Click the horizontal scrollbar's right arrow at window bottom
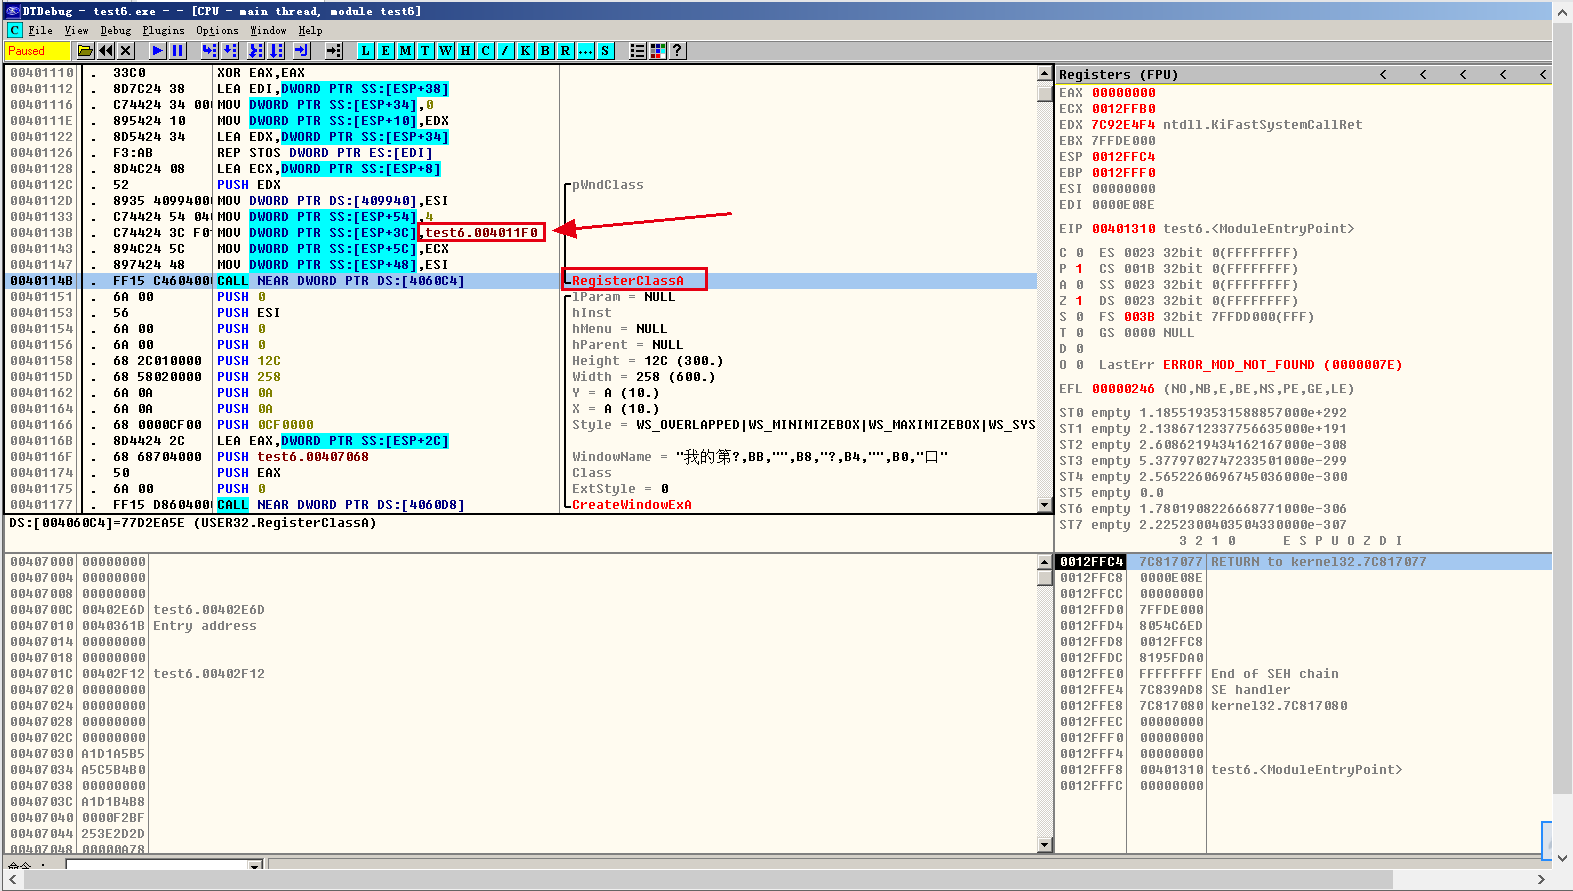This screenshot has width=1573, height=891. 1541,880
